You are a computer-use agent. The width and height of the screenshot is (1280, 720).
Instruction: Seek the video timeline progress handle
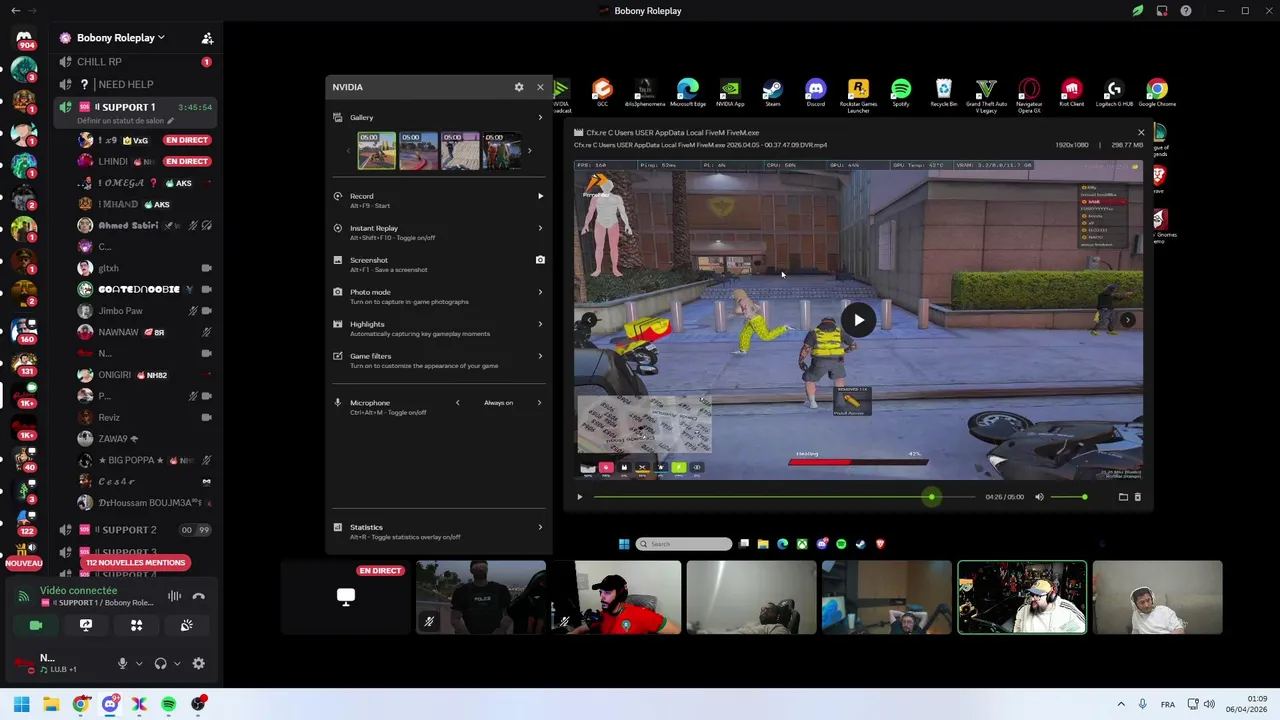[x=931, y=497]
